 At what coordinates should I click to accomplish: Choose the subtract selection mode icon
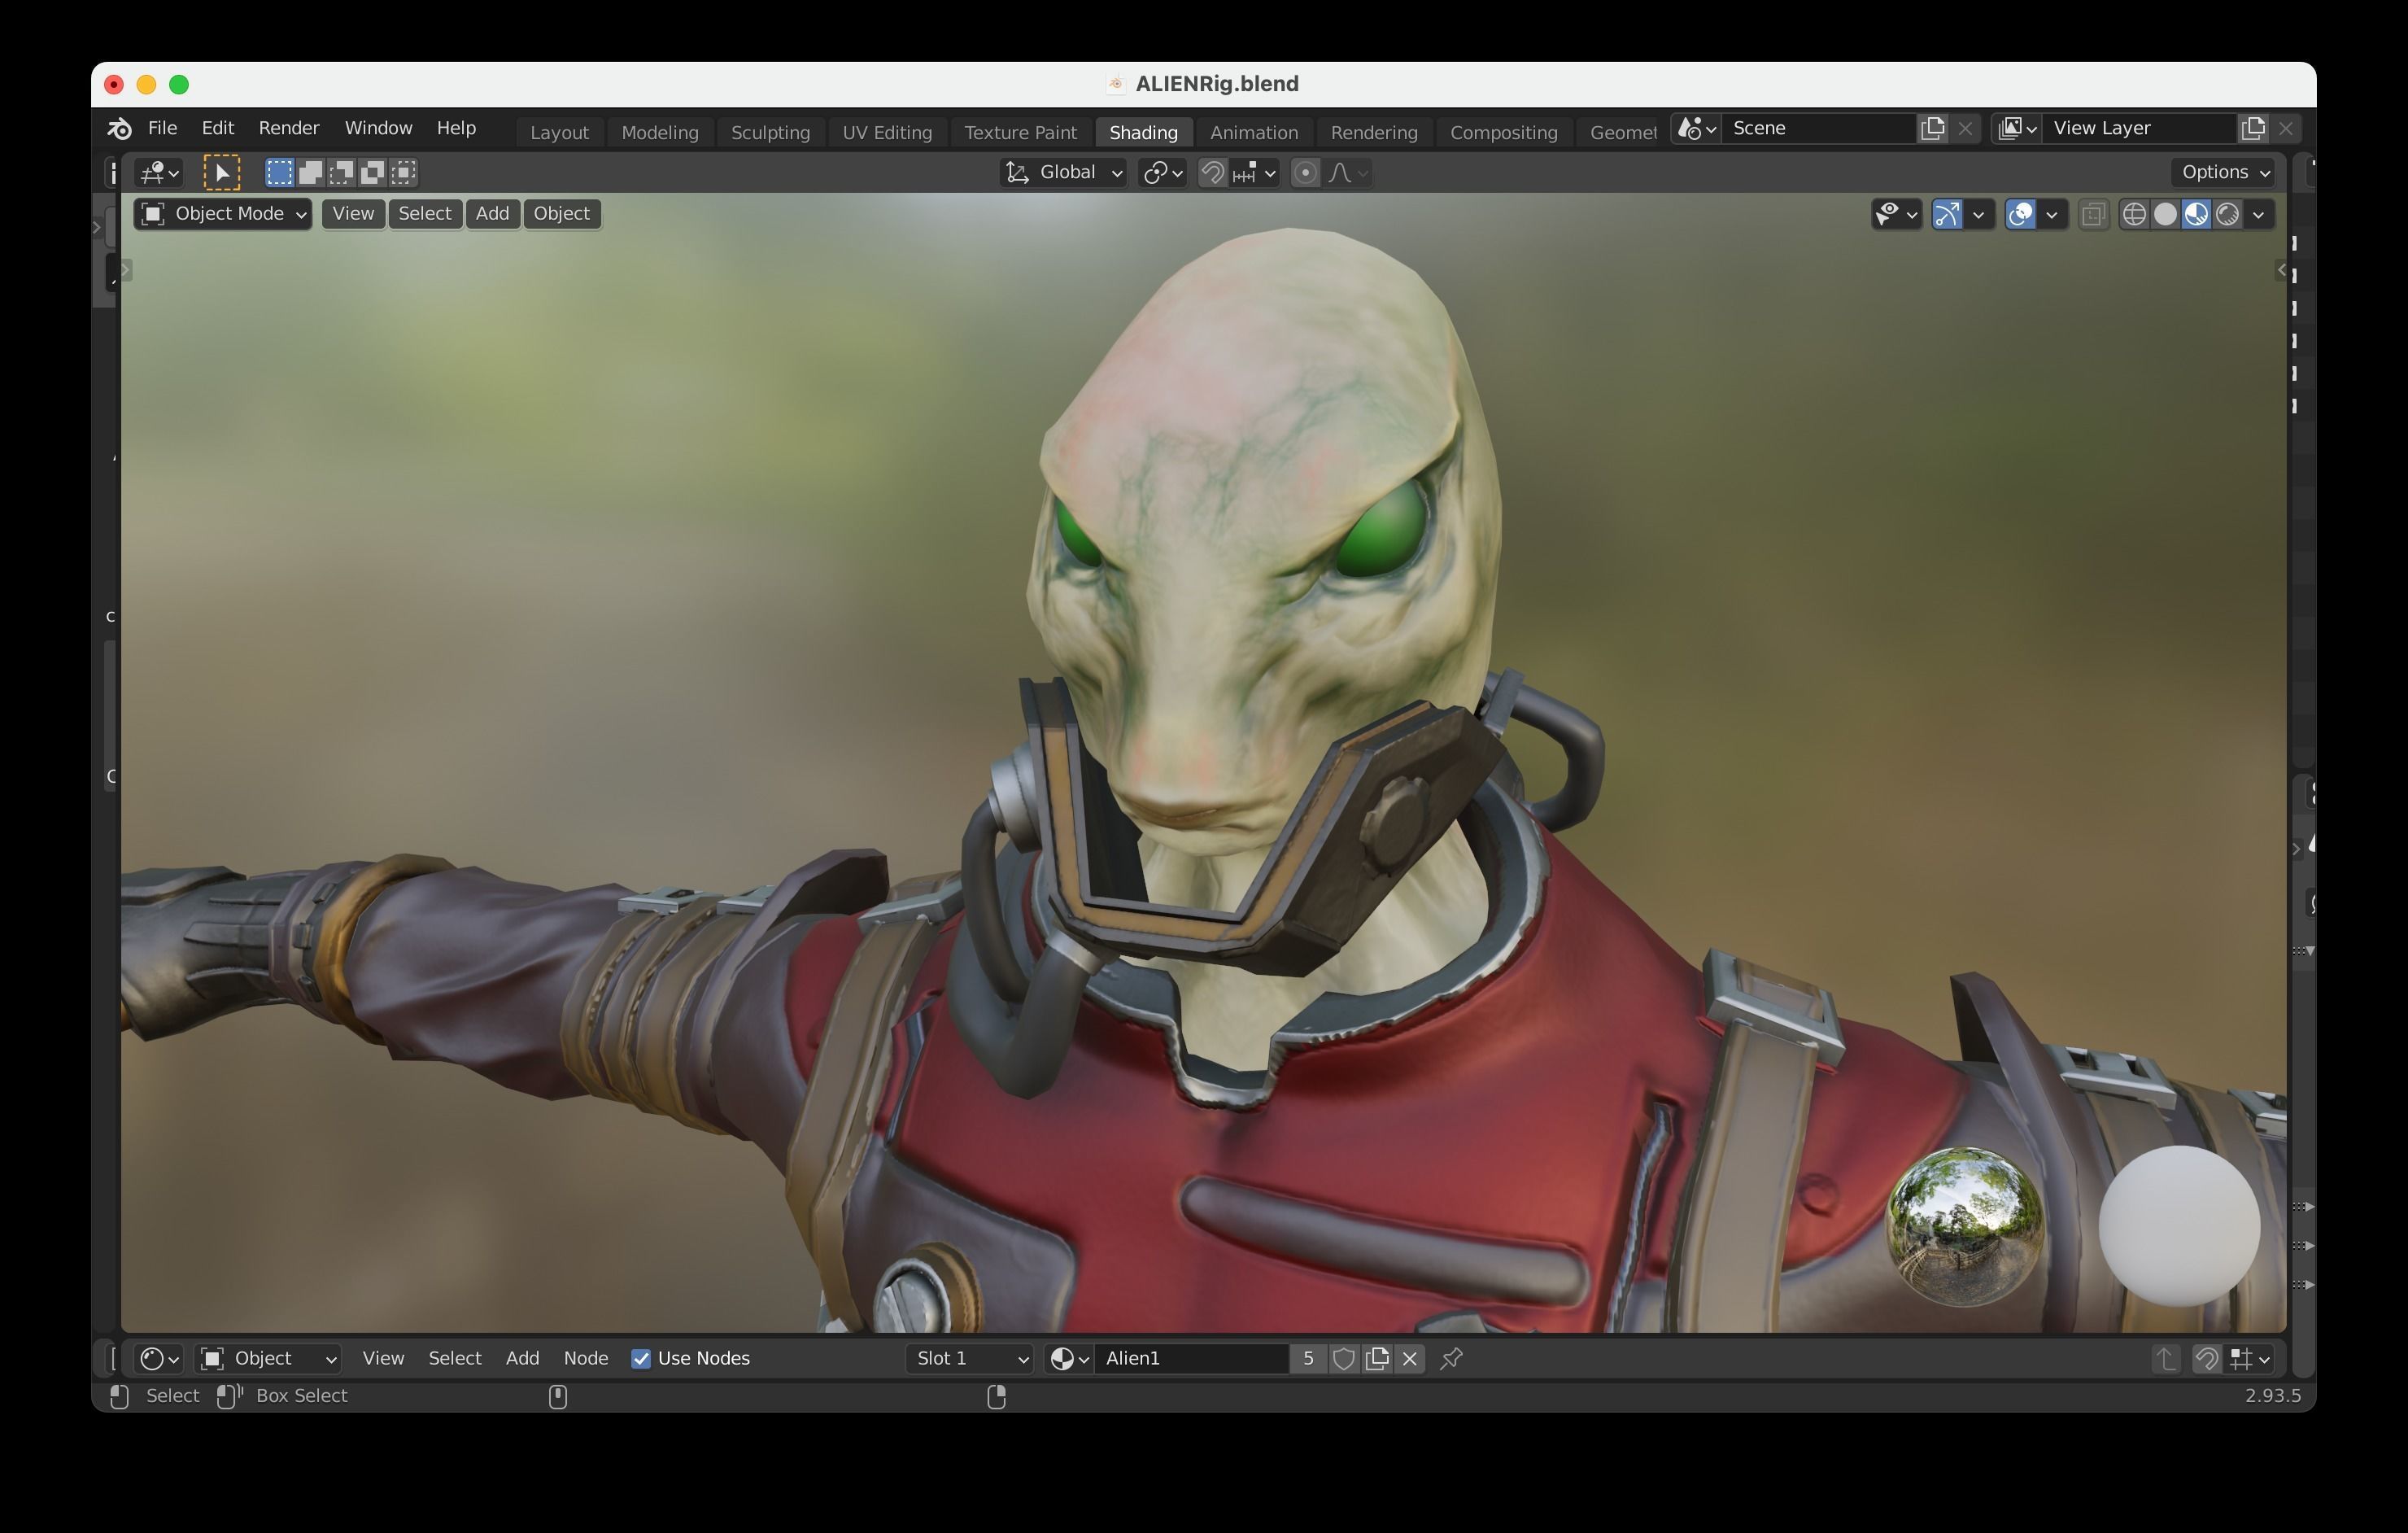[341, 173]
